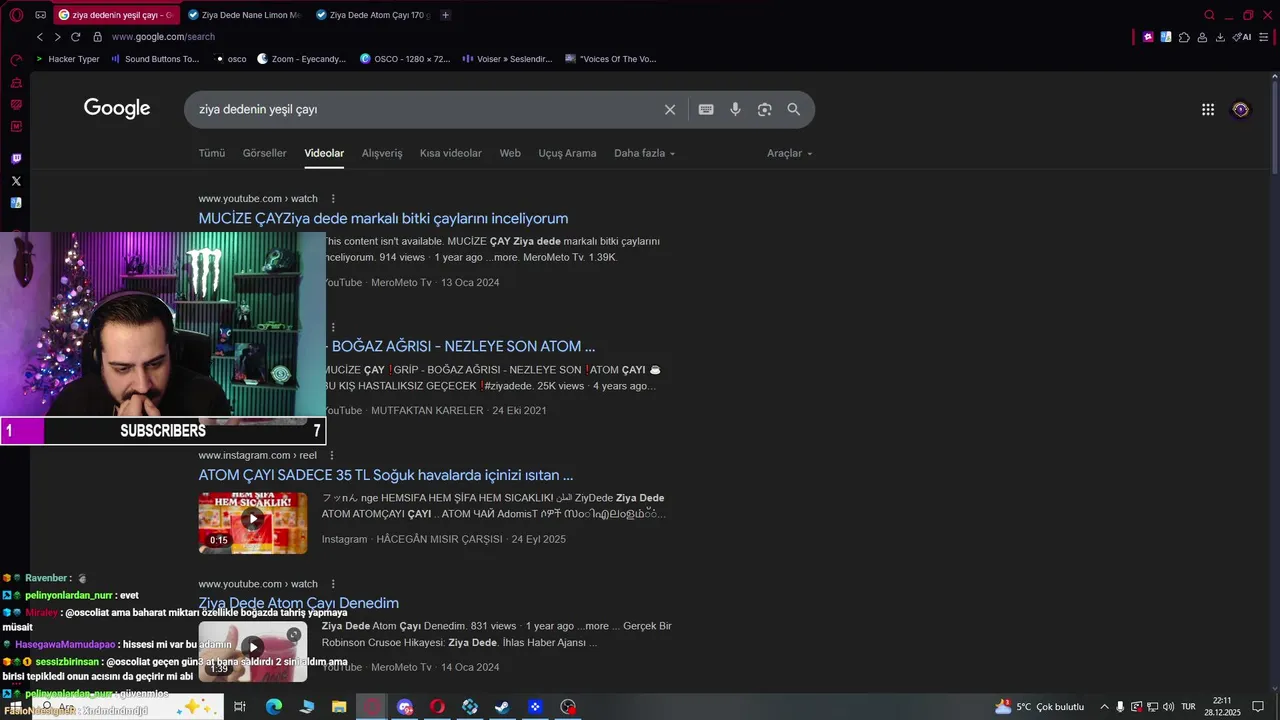Open Opera easy setup menu icon

(x=1264, y=37)
